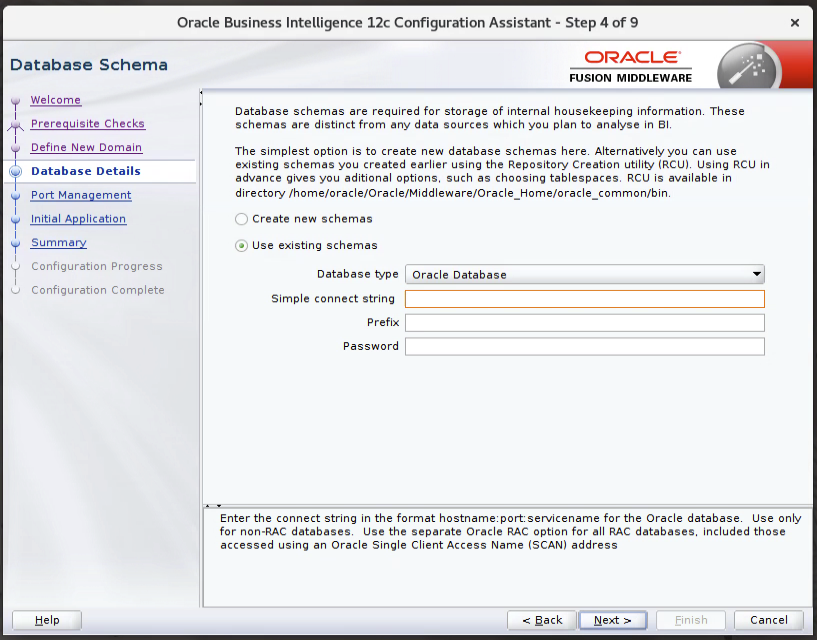Viewport: 817px width, 640px height.
Task: Close the Configuration Assistant window
Action: [795, 23]
